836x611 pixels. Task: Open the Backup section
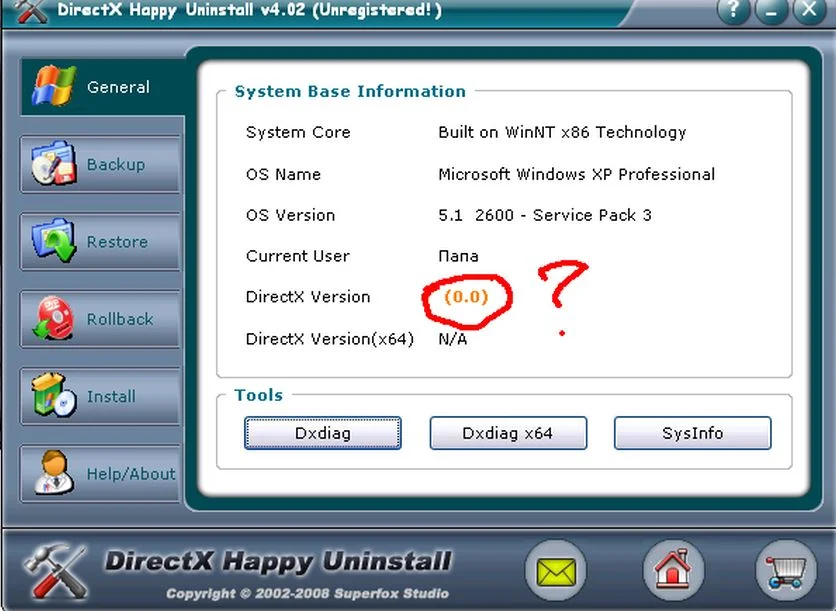pyautogui.click(x=100, y=164)
